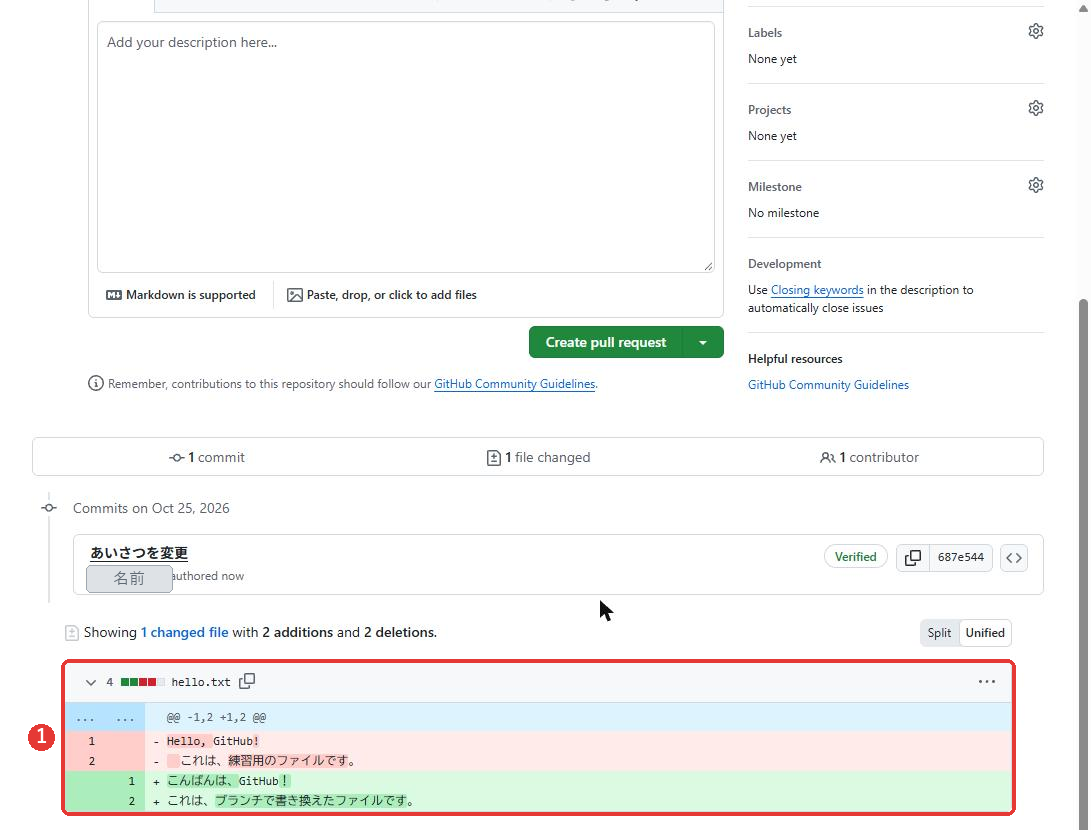
Task: Open the hello.txt diff options menu
Action: [987, 681]
